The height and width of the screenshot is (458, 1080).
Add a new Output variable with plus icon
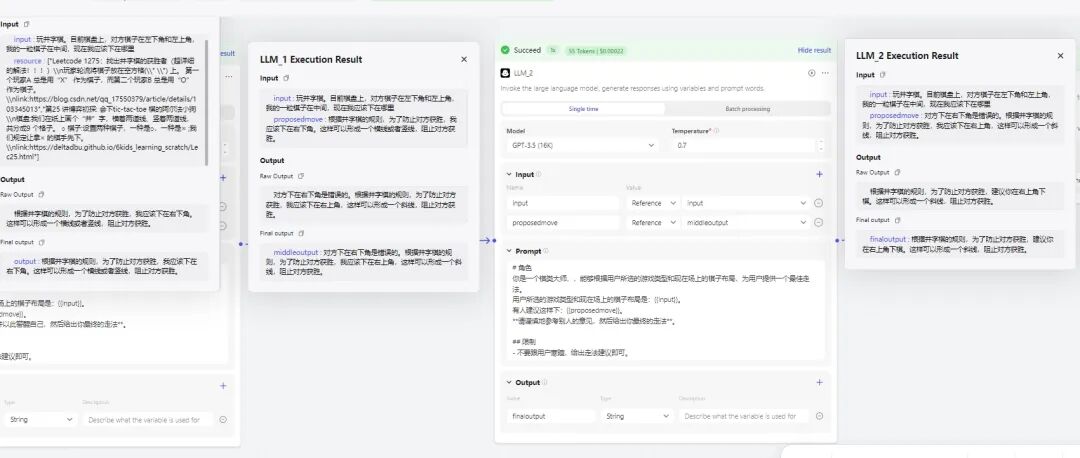tap(819, 382)
